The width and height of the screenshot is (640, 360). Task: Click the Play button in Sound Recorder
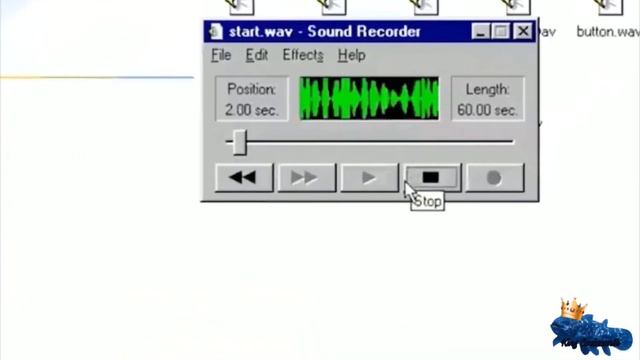click(x=369, y=178)
